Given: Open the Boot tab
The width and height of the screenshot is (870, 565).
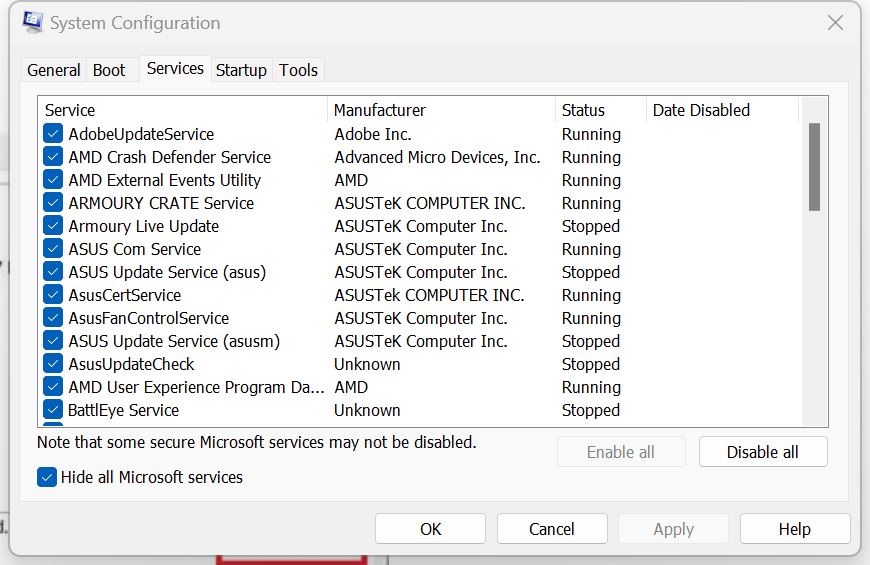Looking at the screenshot, I should [109, 70].
